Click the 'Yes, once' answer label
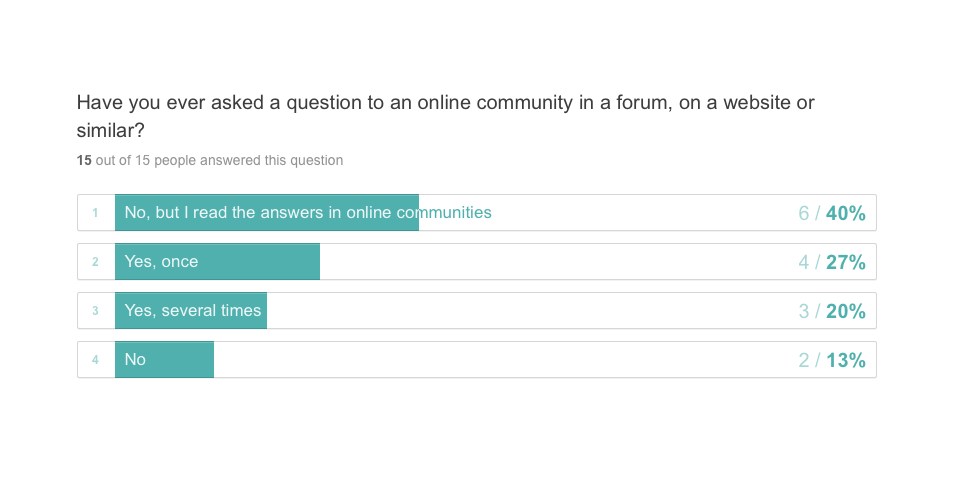The image size is (953, 477). pyautogui.click(x=161, y=261)
